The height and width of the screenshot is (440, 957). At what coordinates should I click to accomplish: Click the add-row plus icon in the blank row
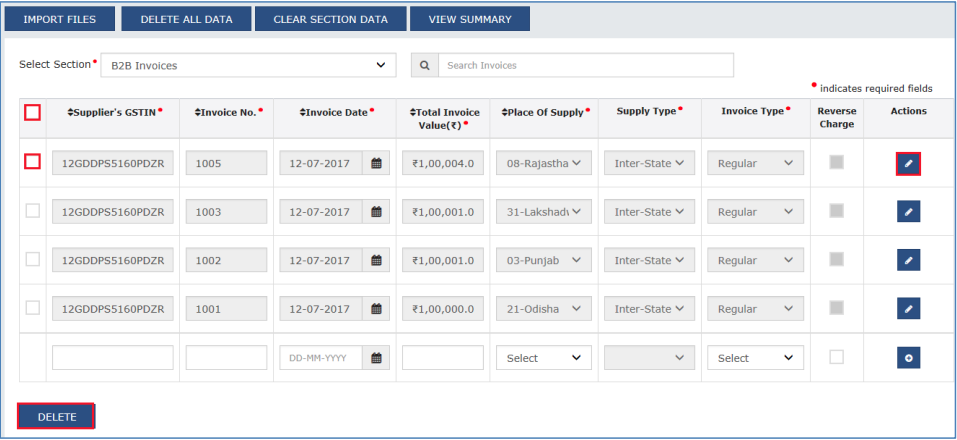908,358
